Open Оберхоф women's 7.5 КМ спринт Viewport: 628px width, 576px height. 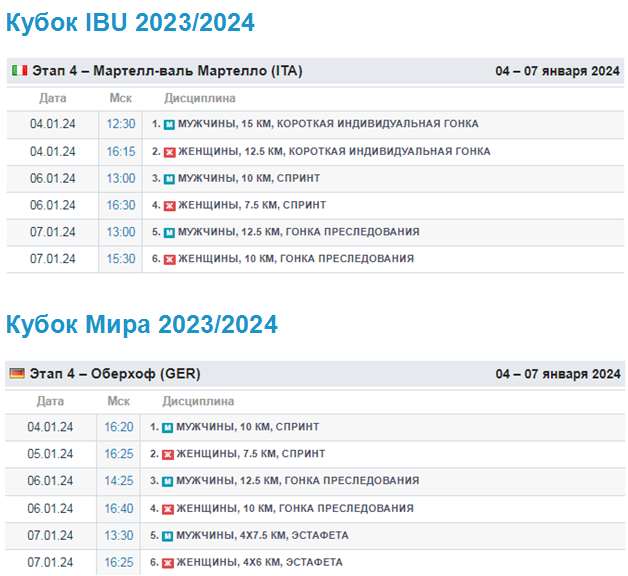pyautogui.click(x=251, y=453)
